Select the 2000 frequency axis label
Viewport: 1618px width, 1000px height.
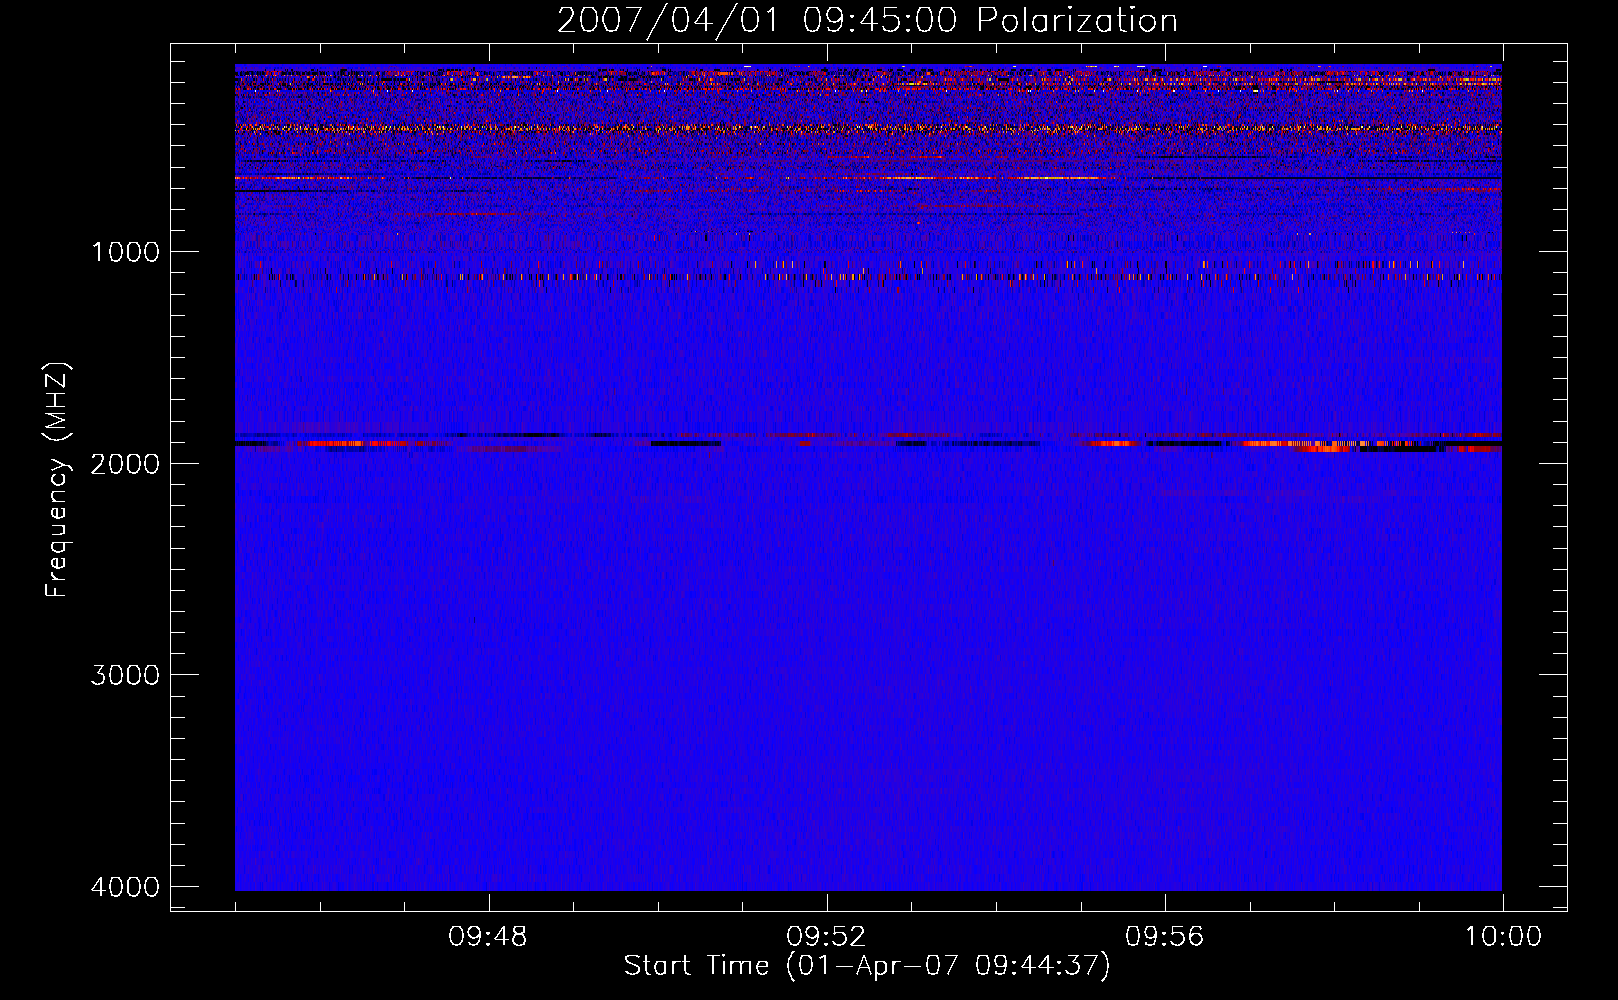[x=125, y=463]
